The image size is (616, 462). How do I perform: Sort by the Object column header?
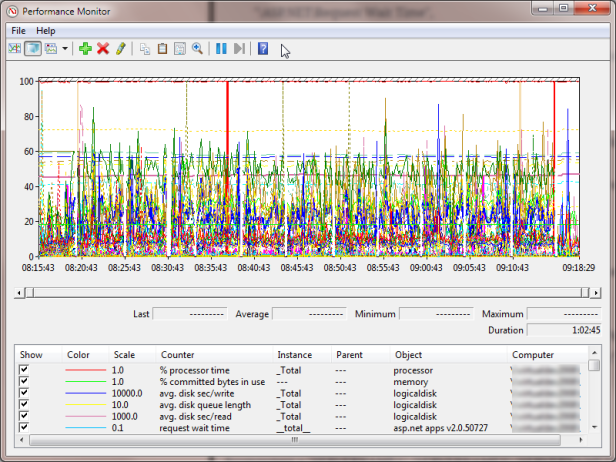click(408, 355)
